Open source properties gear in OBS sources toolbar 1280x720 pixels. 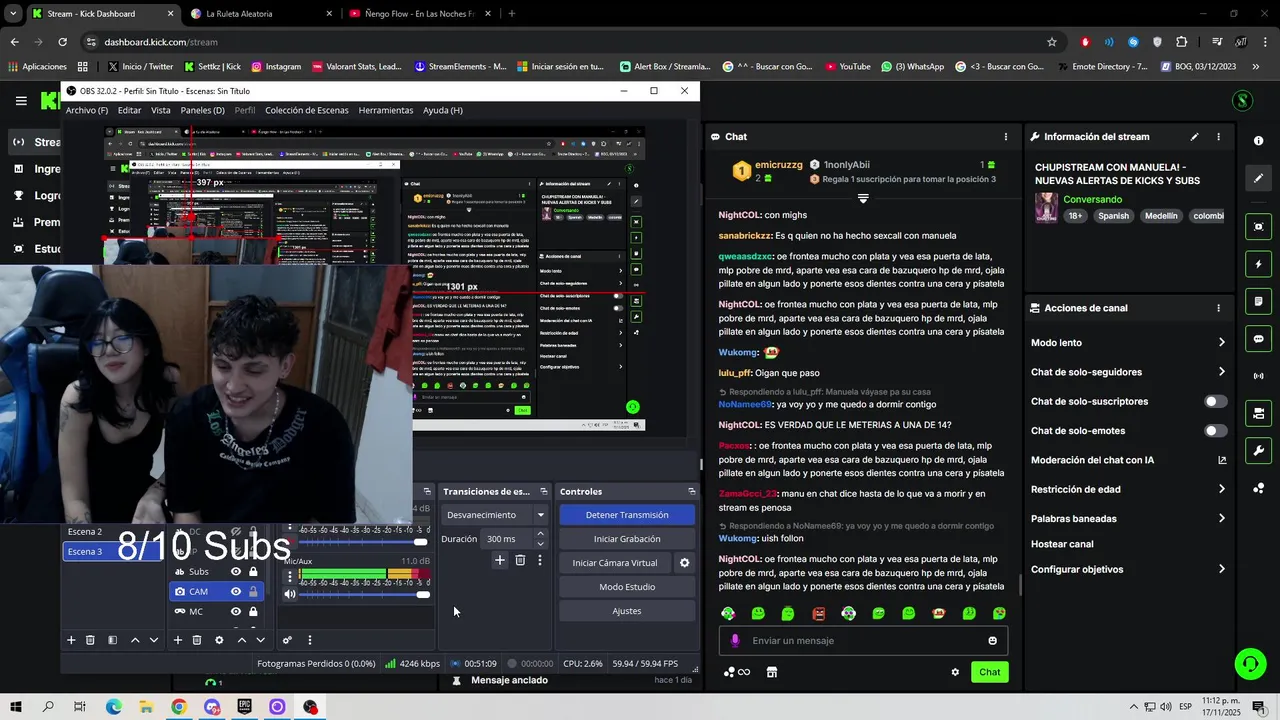point(219,640)
